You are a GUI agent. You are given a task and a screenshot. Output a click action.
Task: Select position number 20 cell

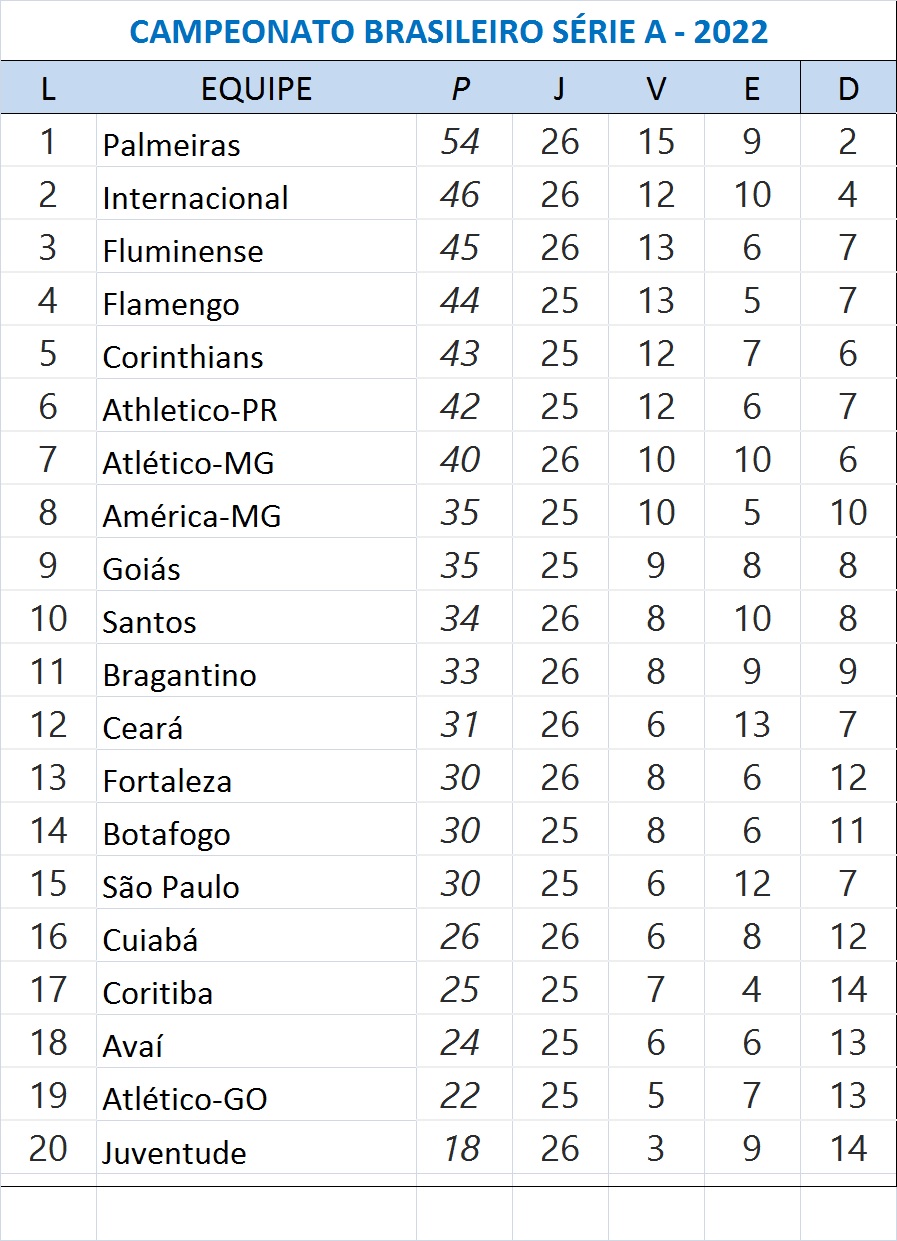click(48, 1148)
